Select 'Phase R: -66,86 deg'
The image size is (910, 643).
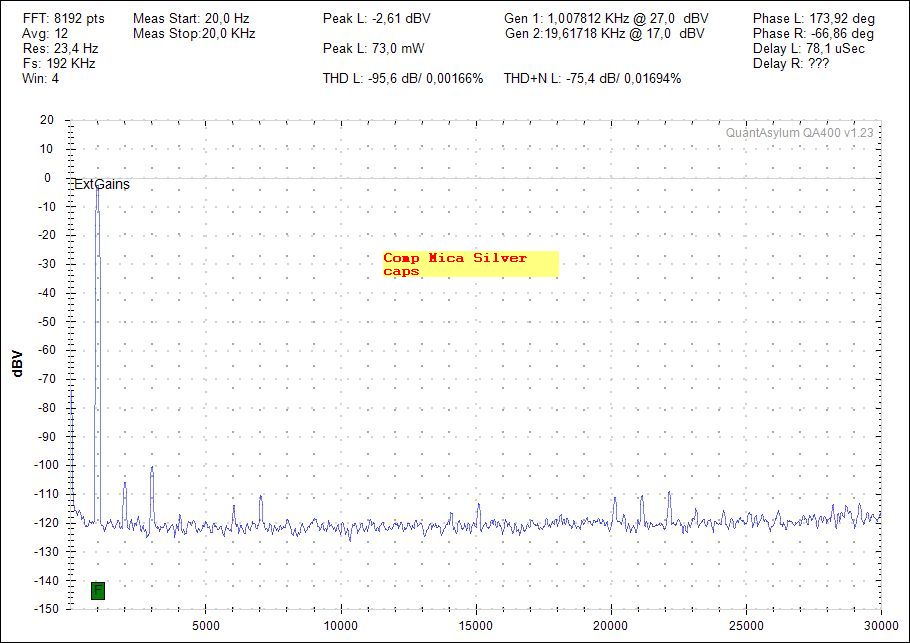(813, 34)
